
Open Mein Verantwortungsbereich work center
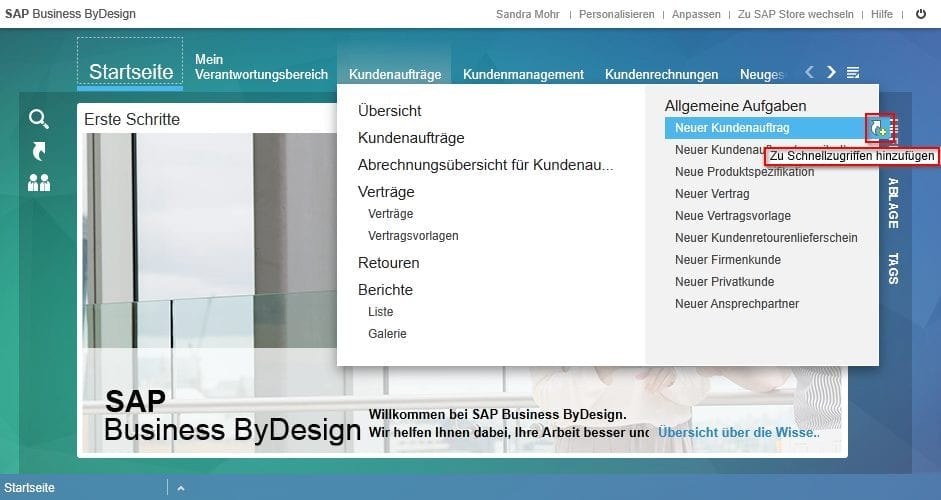pos(261,67)
